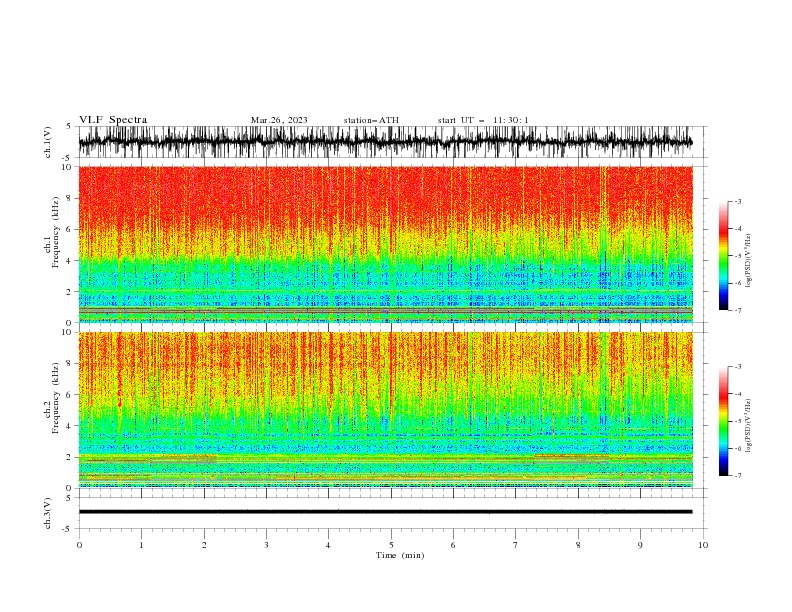Click the '8' kHz tick on ch.1 spectrogram axis
Screen dimensions: 792x612
coord(70,198)
